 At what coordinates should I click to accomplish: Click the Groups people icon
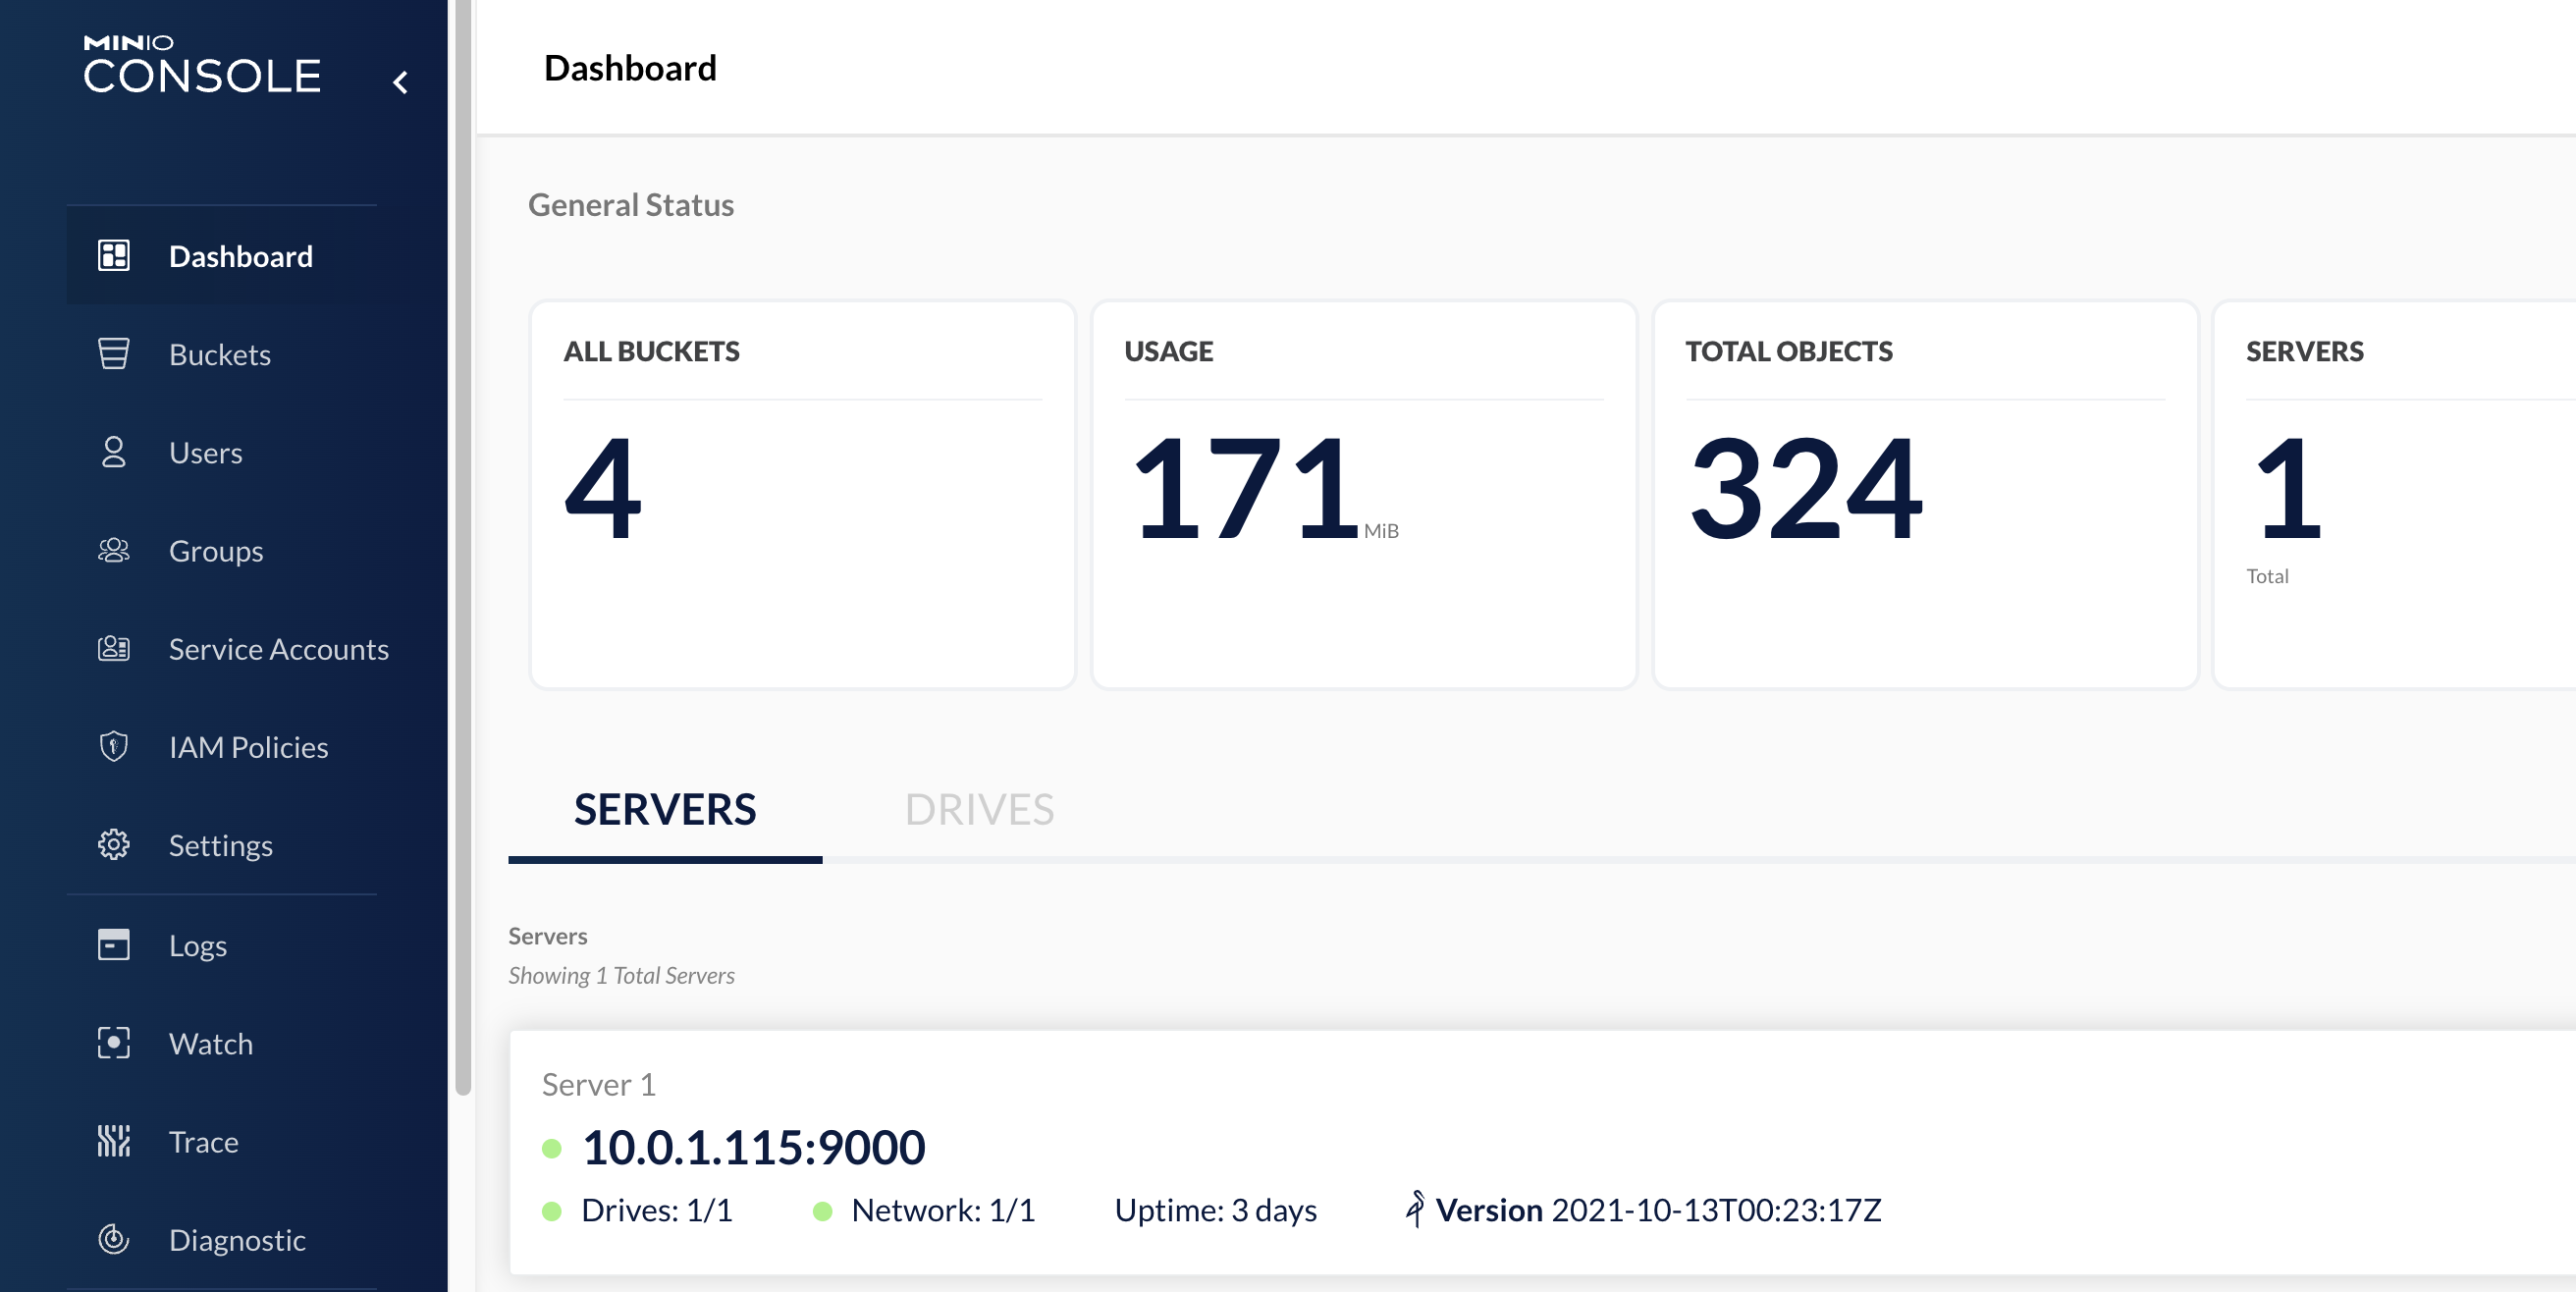tap(114, 550)
